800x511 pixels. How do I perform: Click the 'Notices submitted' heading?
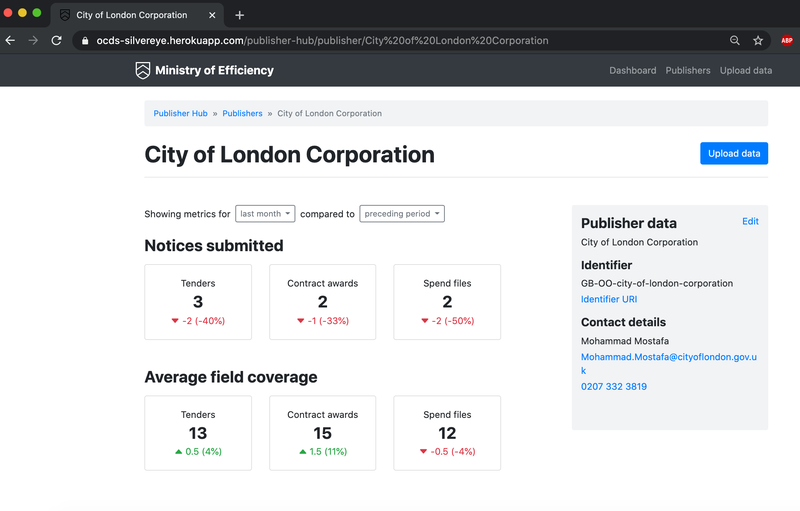214,245
